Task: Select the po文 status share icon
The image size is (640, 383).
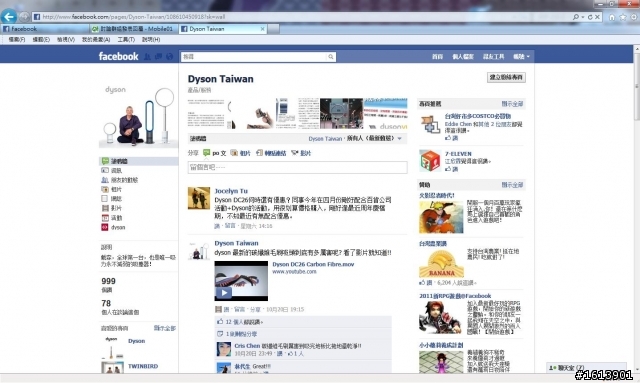Action: pyautogui.click(x=207, y=153)
